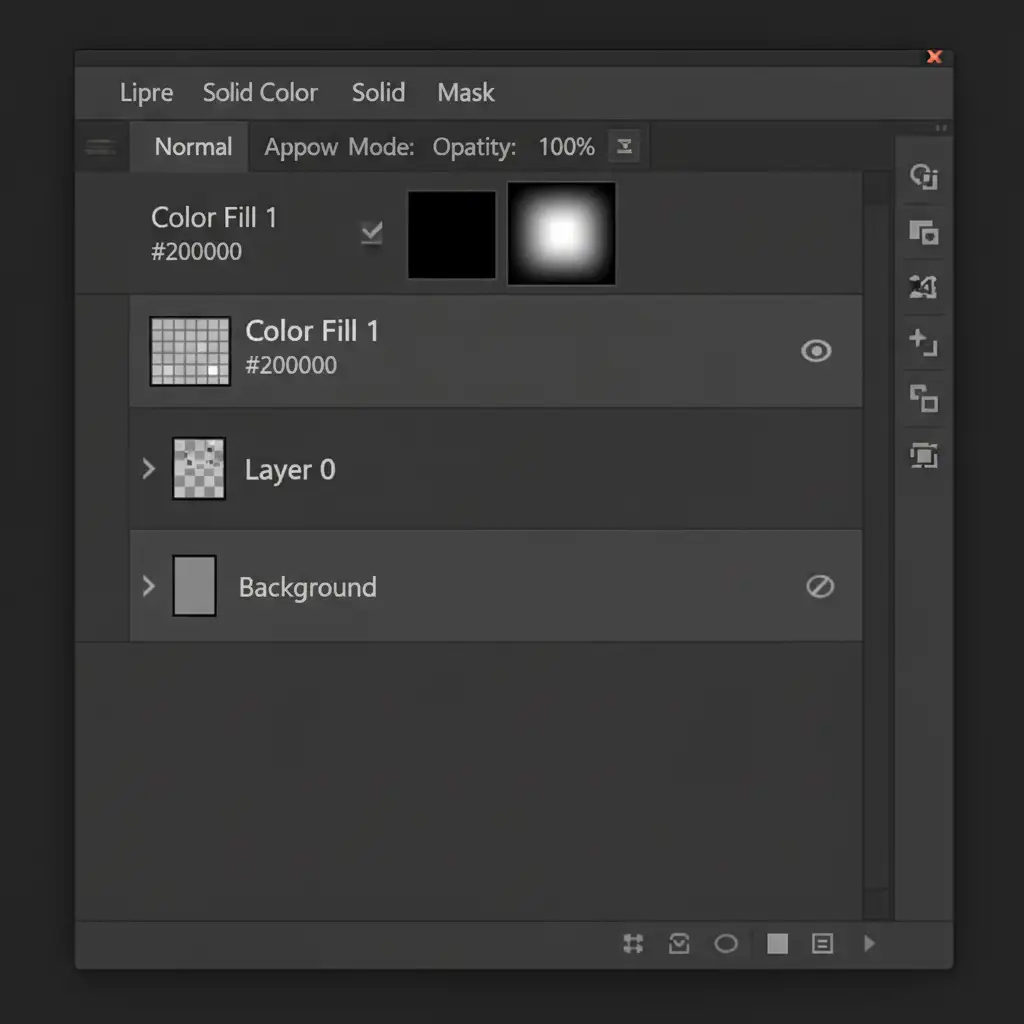Open the Solid Color menu
The width and height of the screenshot is (1024, 1024).
point(260,93)
